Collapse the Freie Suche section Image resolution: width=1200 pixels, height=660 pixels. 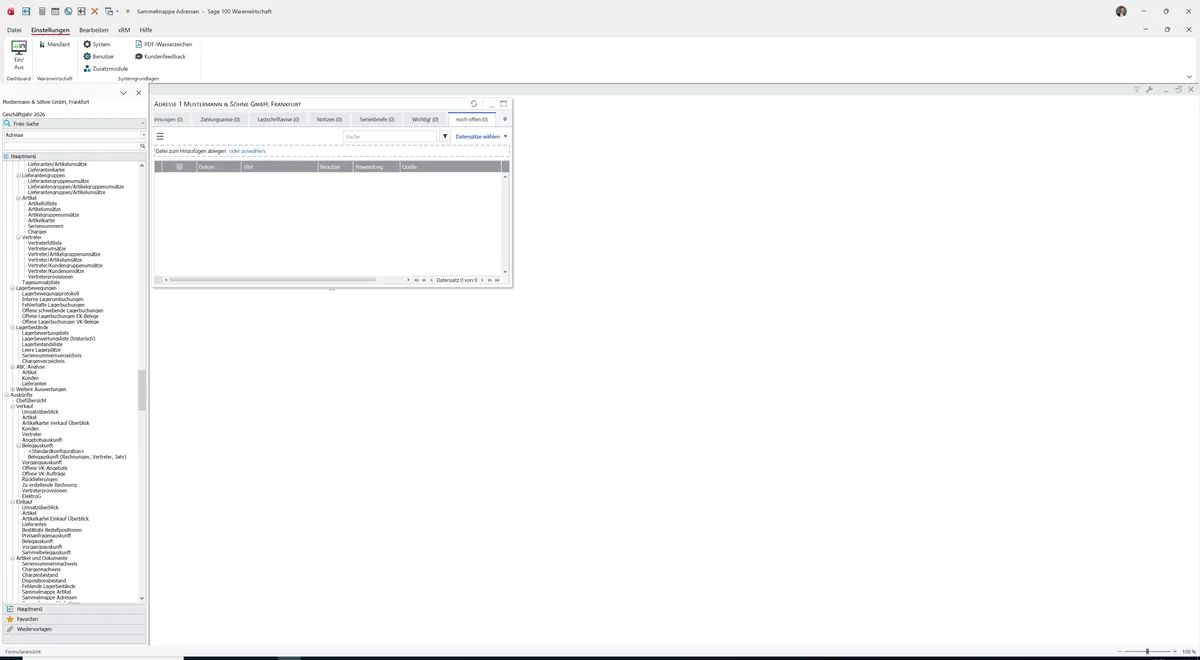tap(143, 124)
